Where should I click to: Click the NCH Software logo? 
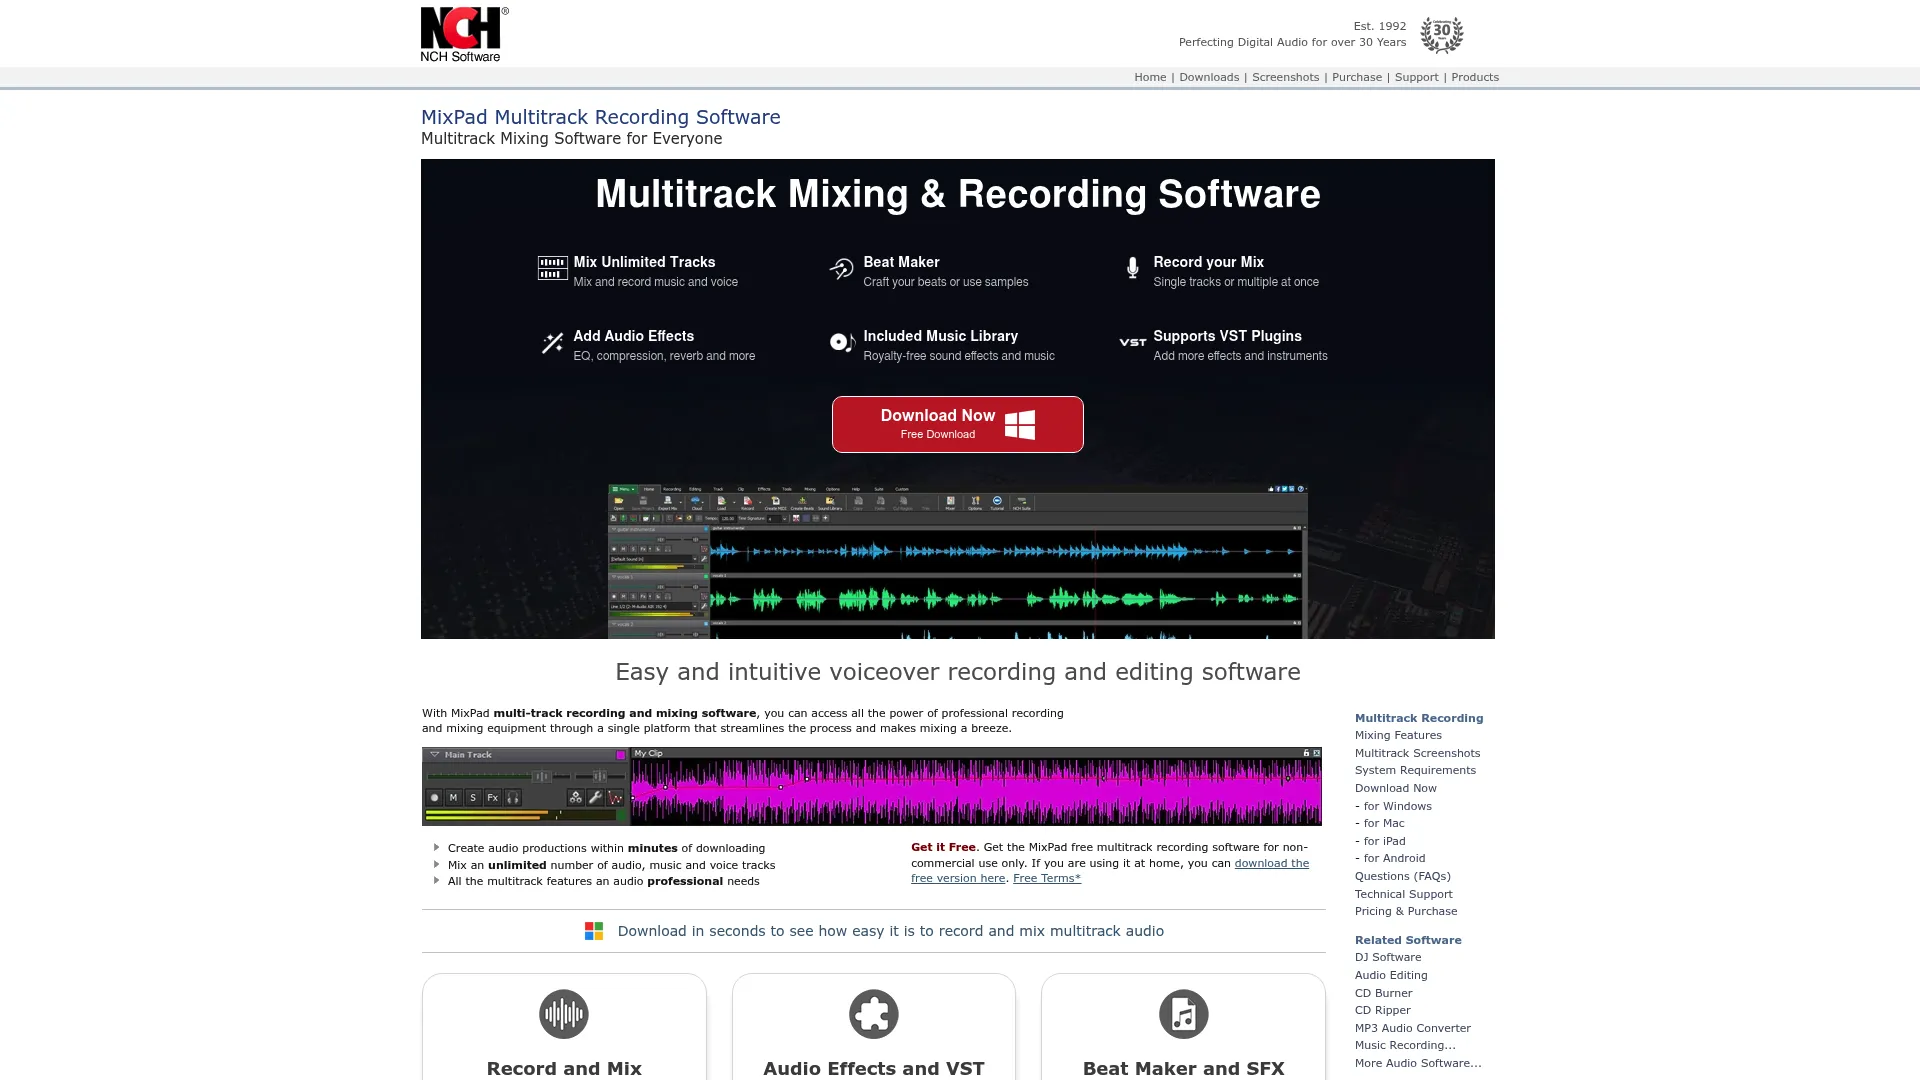pos(464,34)
